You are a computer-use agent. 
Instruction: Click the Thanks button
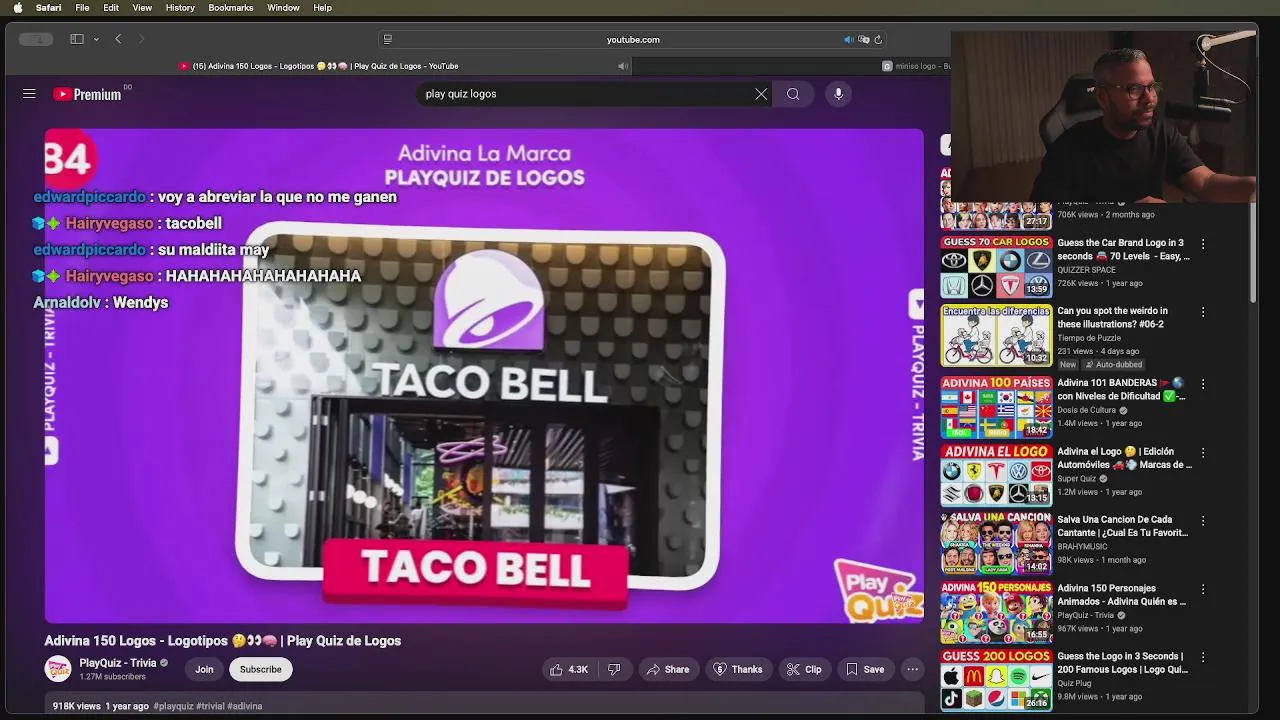(x=737, y=669)
